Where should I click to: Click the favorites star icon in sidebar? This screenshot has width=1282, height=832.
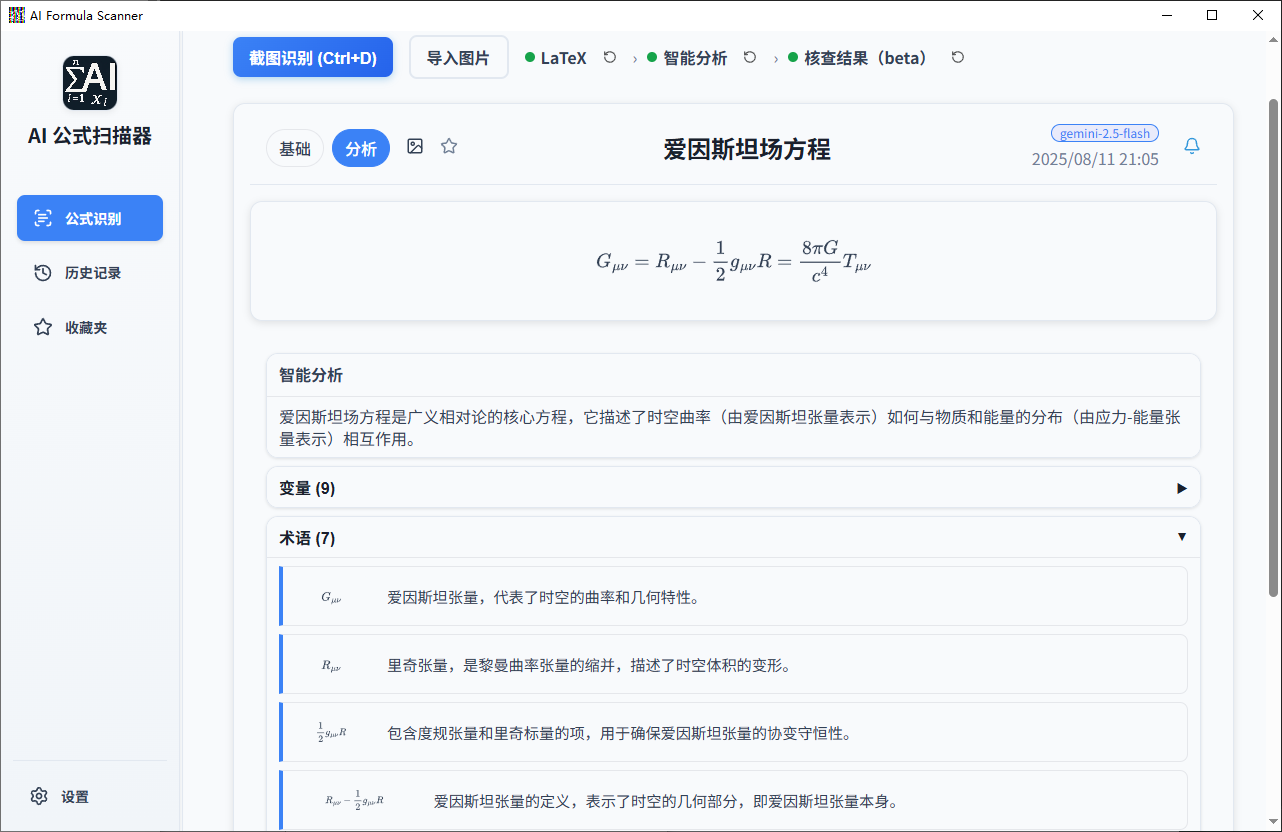pos(43,327)
